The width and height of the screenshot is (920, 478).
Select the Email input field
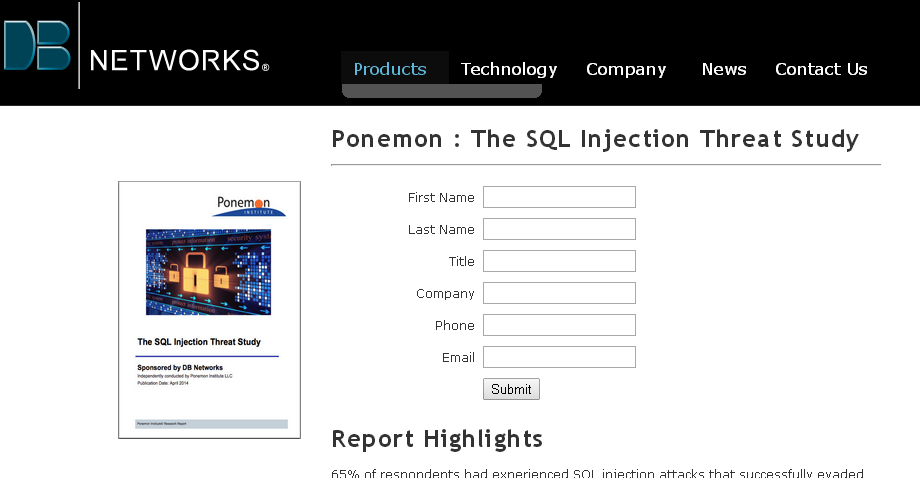point(559,357)
